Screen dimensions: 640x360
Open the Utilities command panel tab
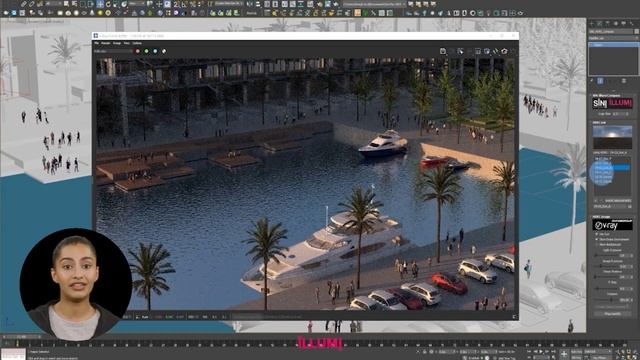pyautogui.click(x=631, y=24)
